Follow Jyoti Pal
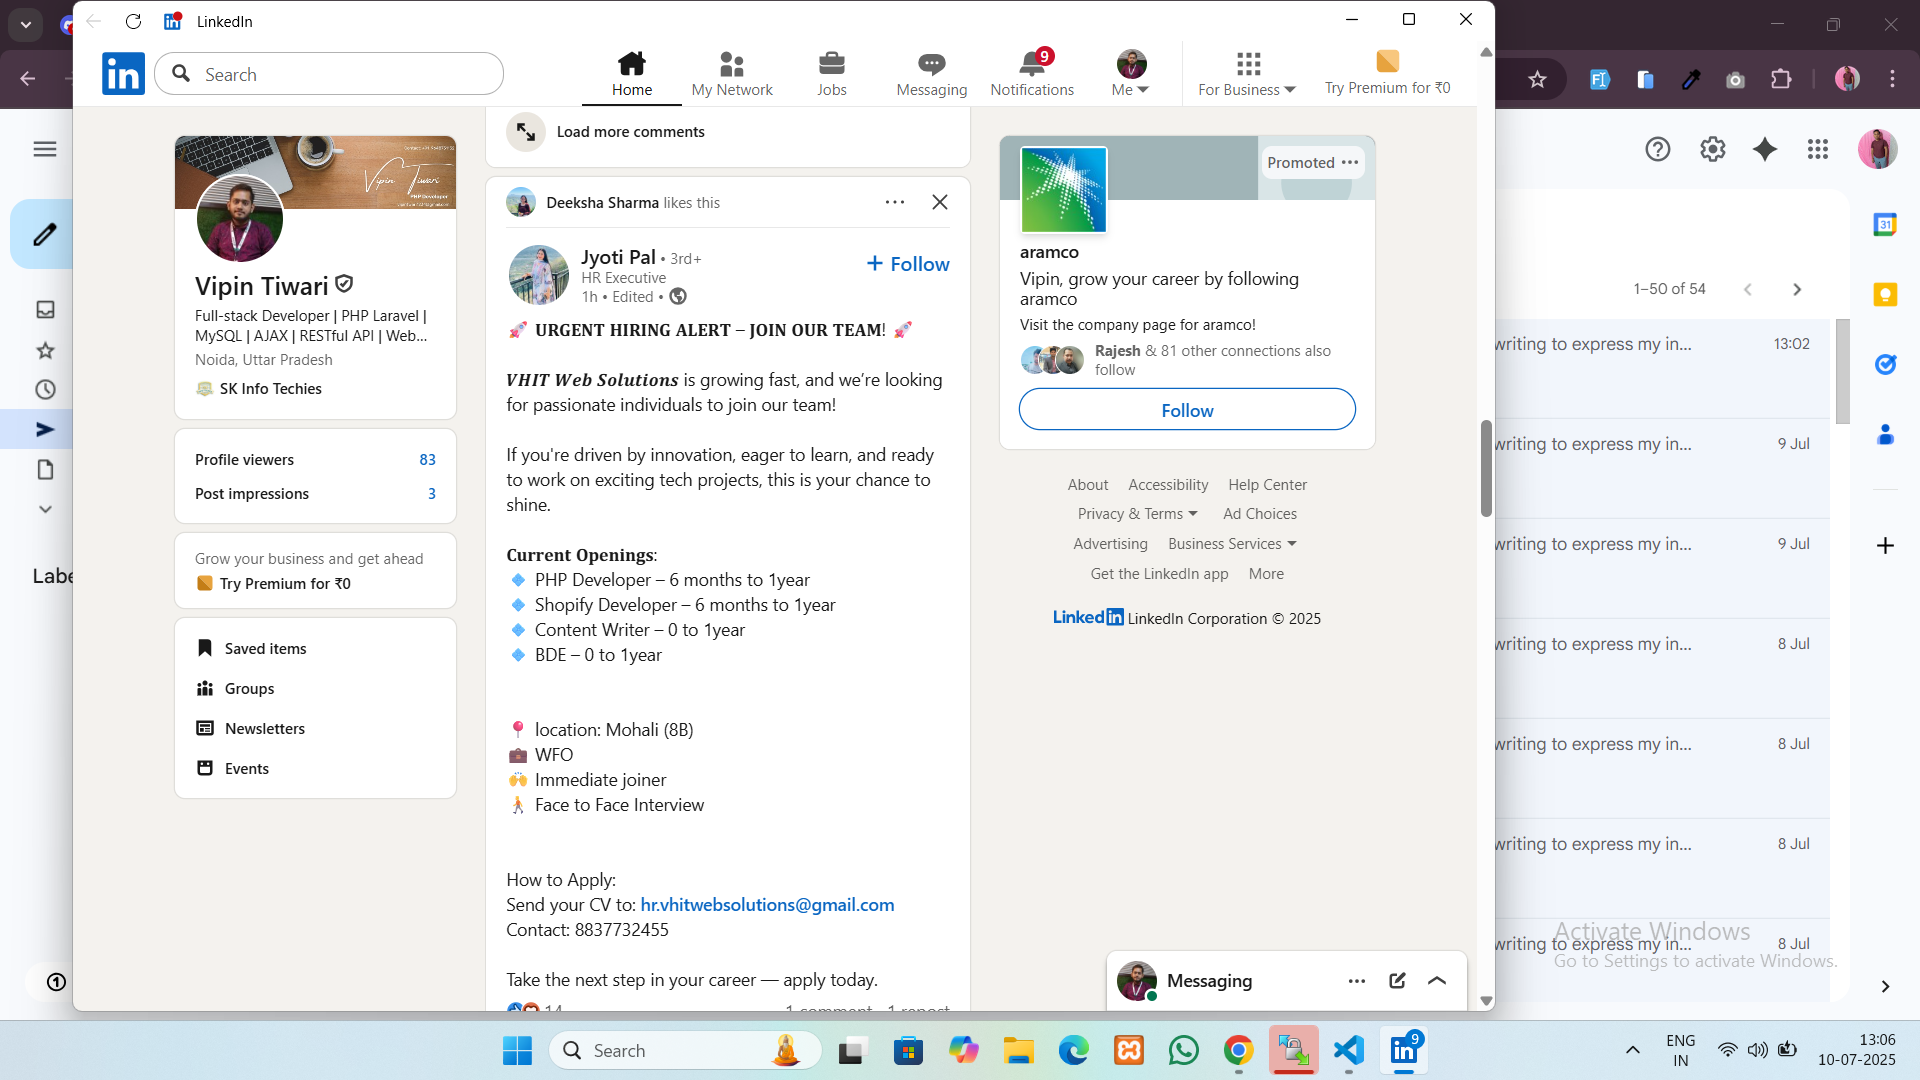 907,264
